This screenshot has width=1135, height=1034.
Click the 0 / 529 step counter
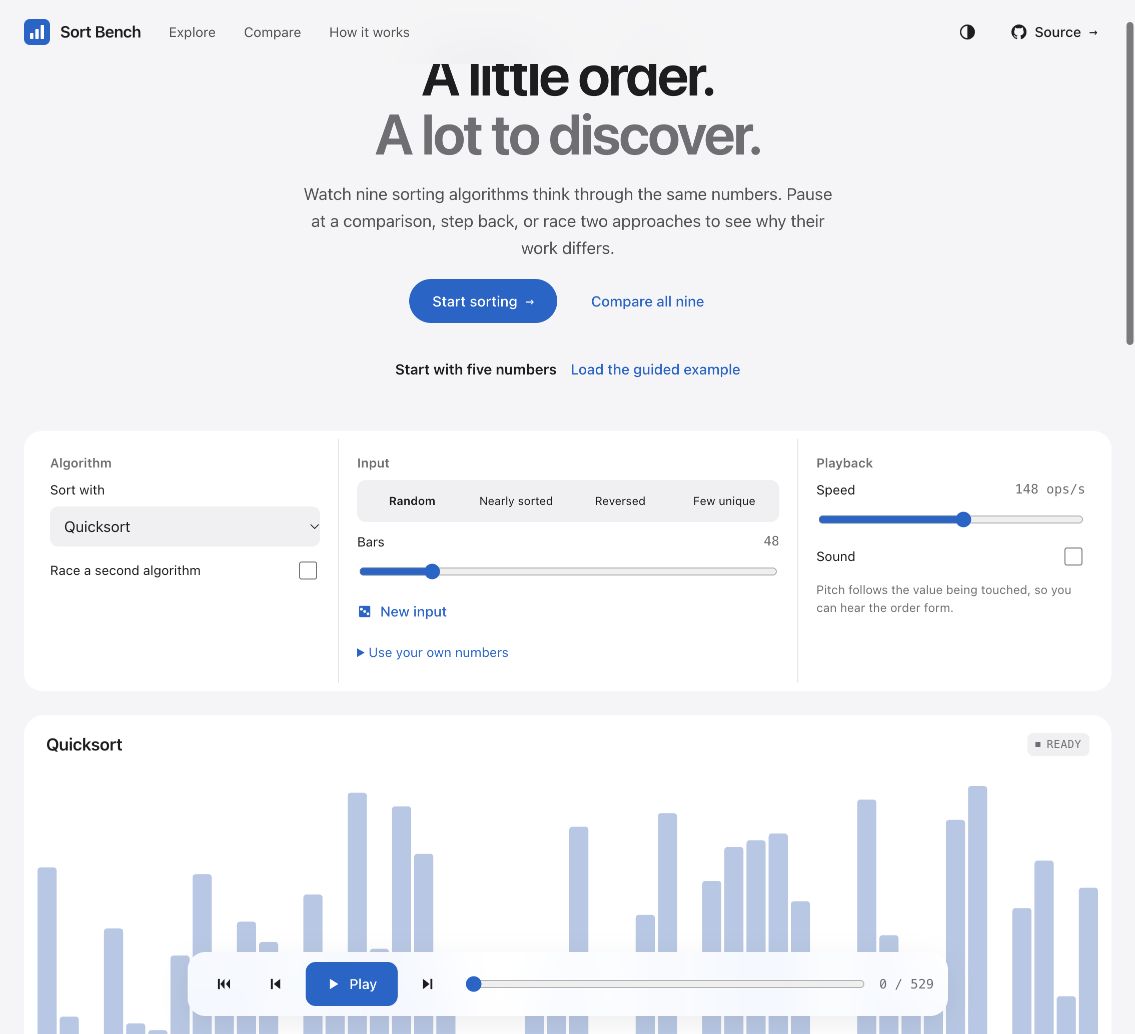point(906,984)
